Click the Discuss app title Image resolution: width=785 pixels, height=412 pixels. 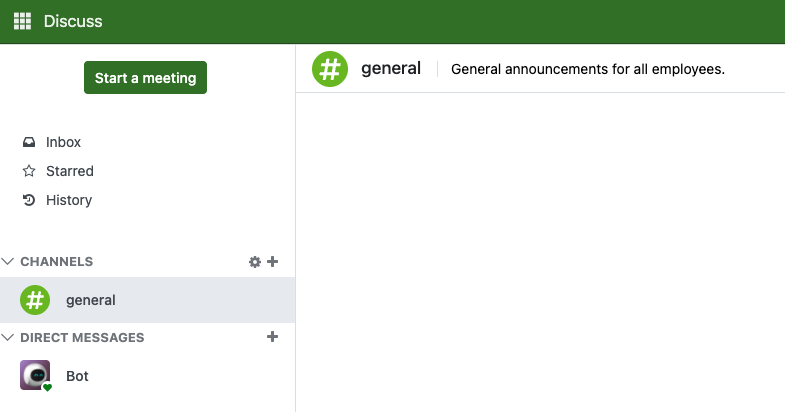click(73, 21)
